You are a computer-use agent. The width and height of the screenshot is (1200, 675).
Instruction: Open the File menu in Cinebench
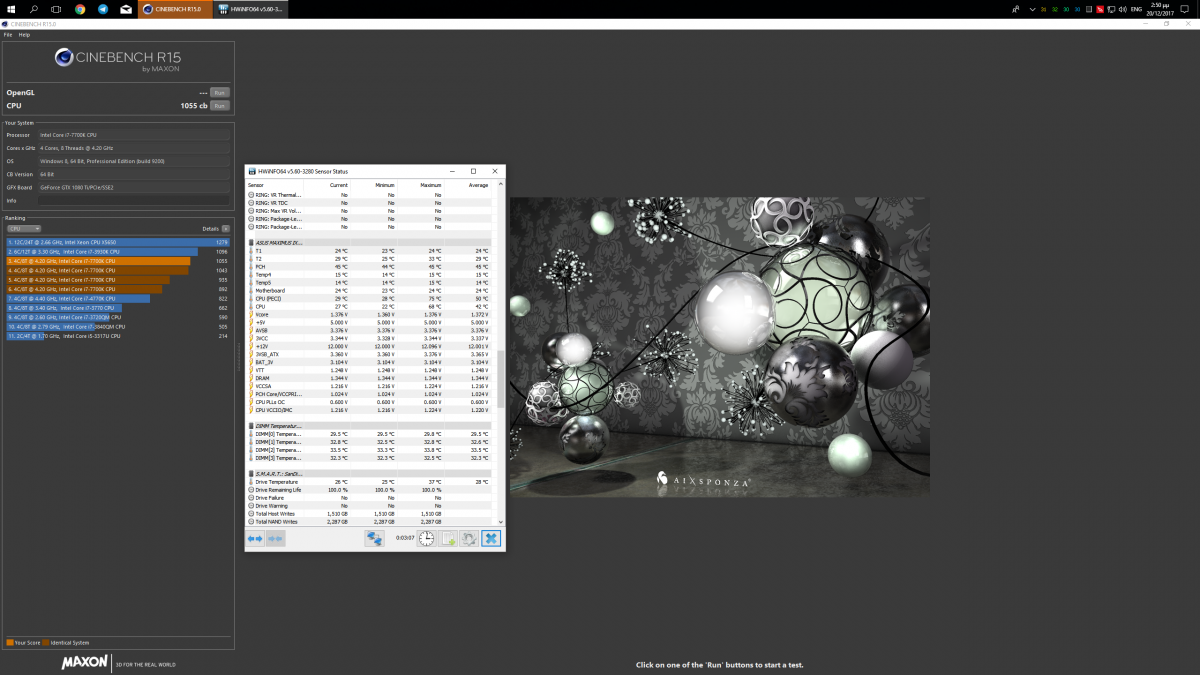point(8,34)
